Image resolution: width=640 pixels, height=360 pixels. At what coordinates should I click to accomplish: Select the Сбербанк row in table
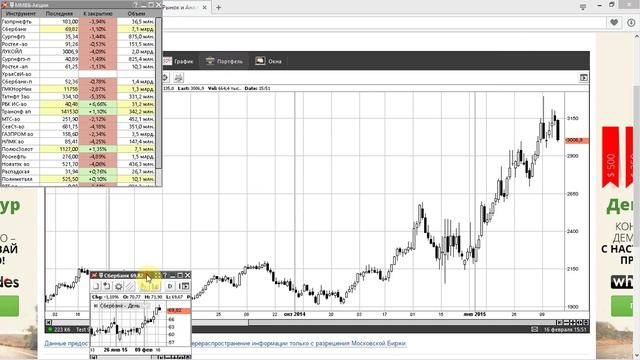pyautogui.click(x=78, y=29)
